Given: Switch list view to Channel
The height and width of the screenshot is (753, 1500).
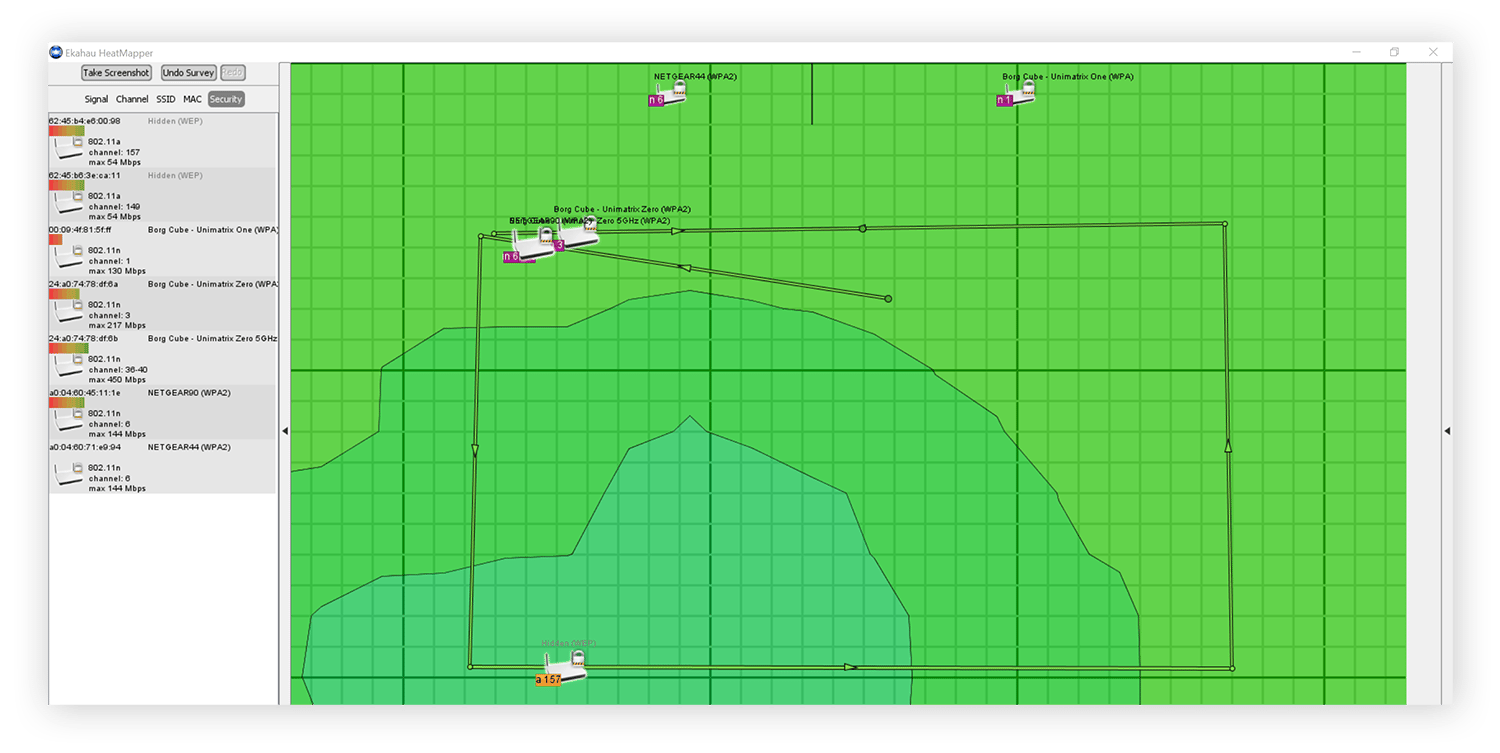Looking at the screenshot, I should point(132,99).
